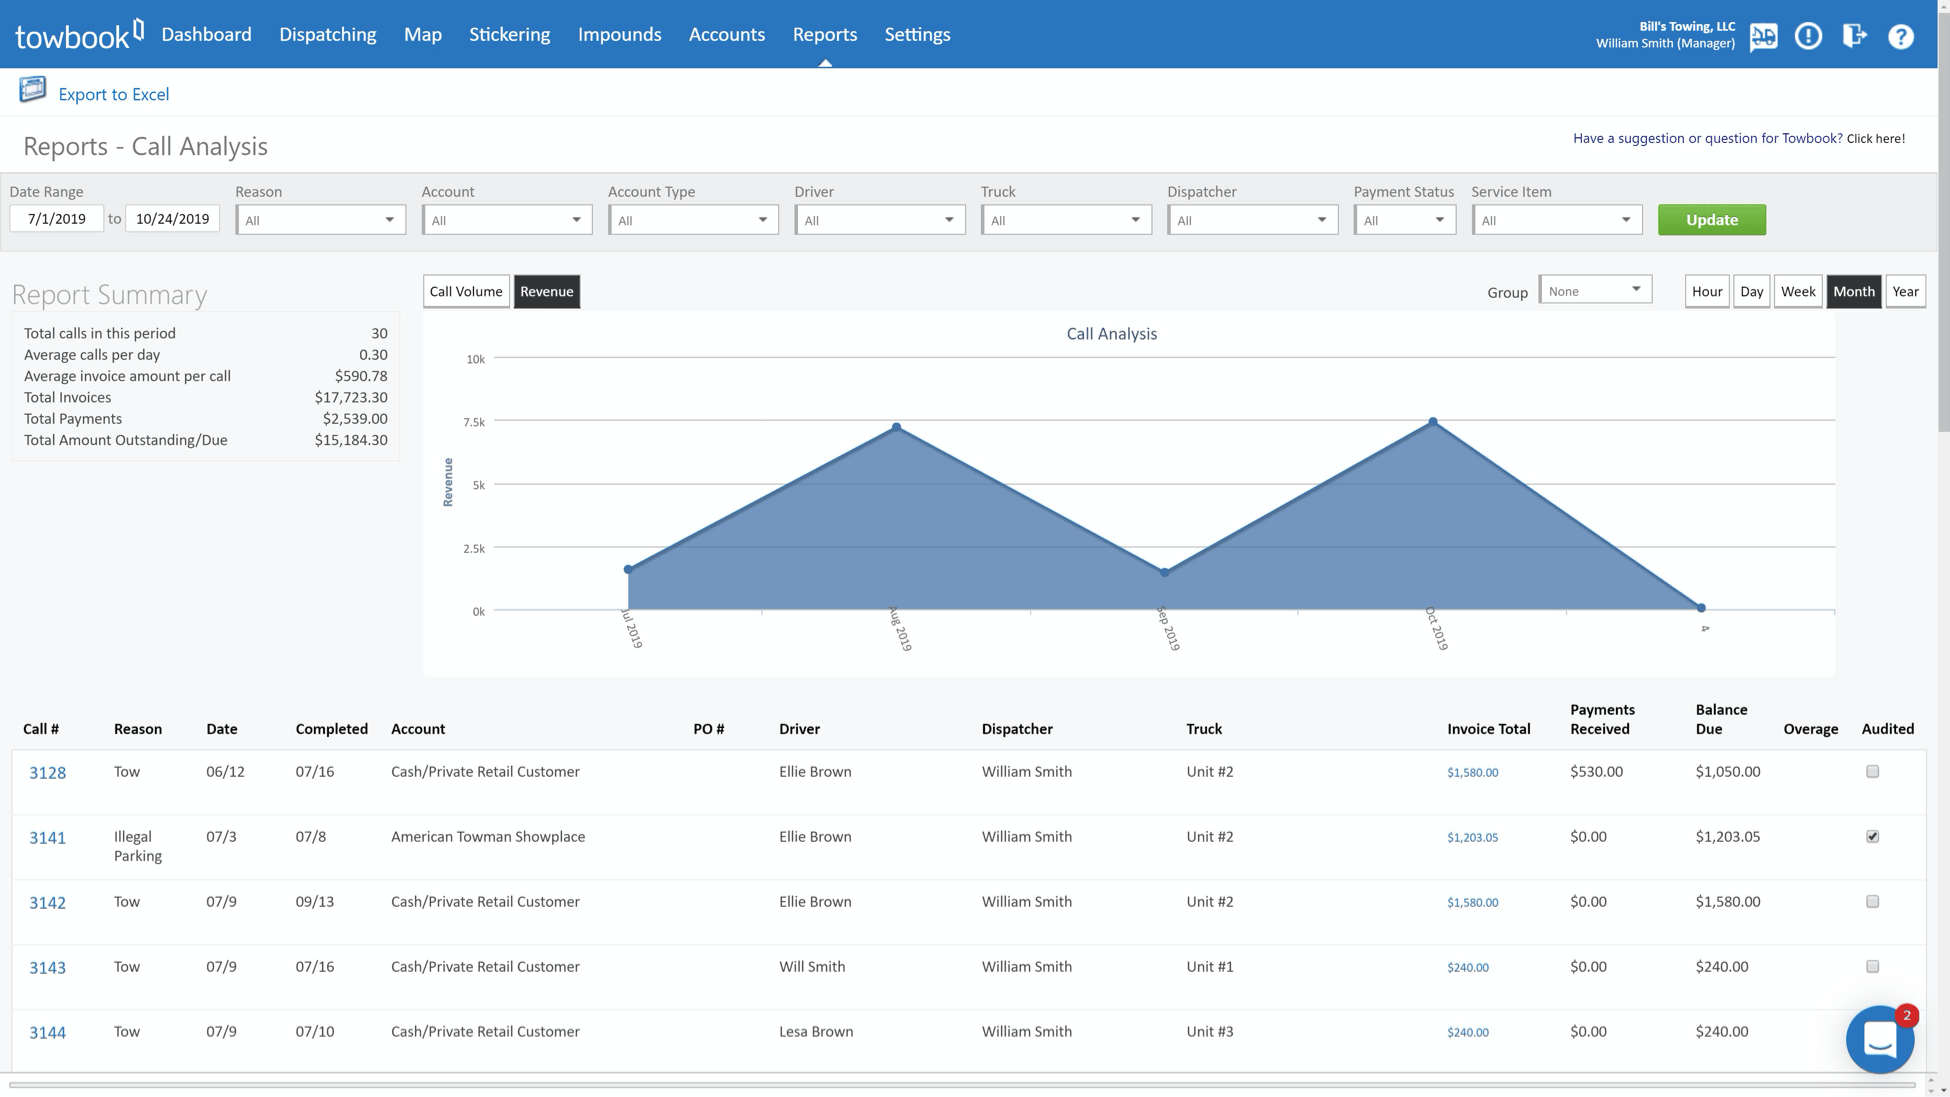Open the Reason filter dropdown

click(x=320, y=220)
